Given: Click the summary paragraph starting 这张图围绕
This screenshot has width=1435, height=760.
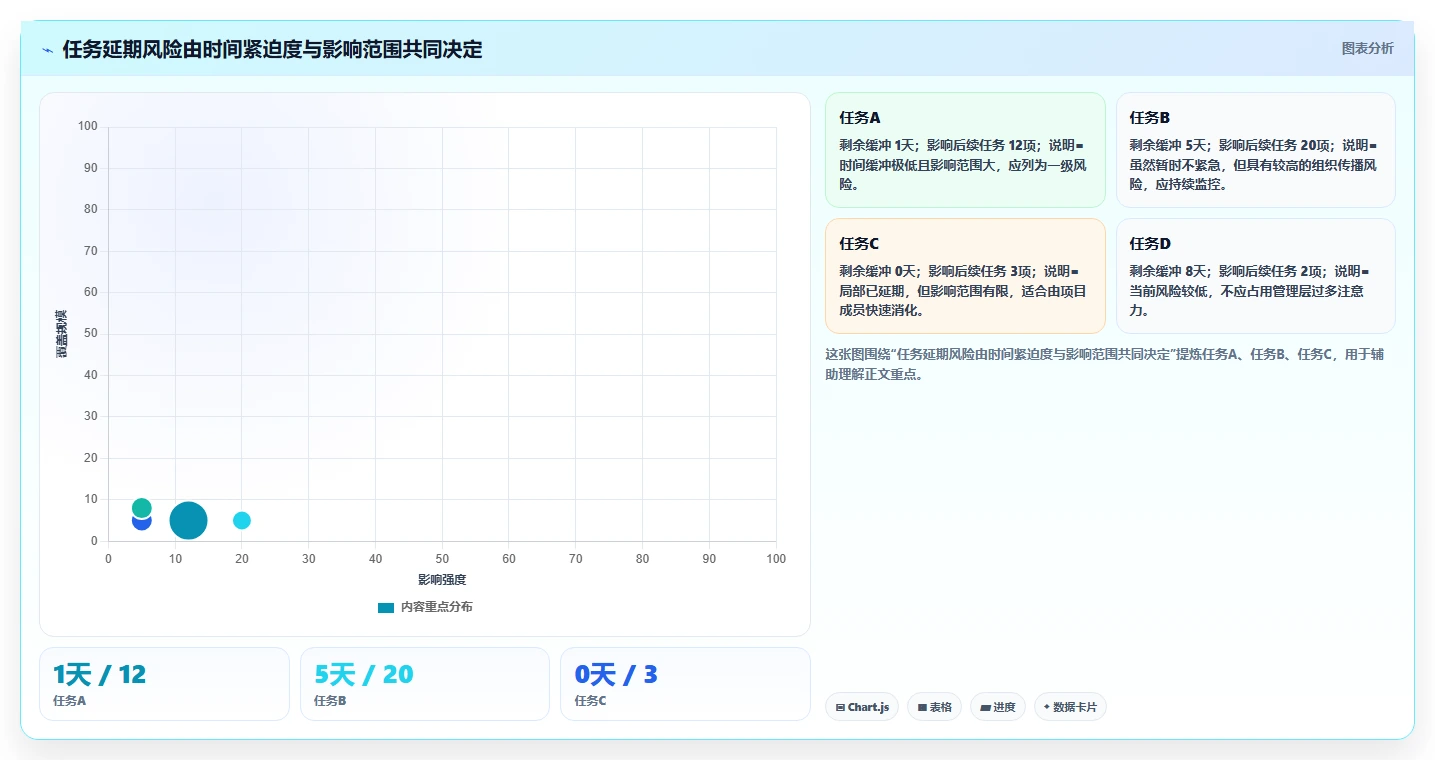Looking at the screenshot, I should [x=1104, y=364].
